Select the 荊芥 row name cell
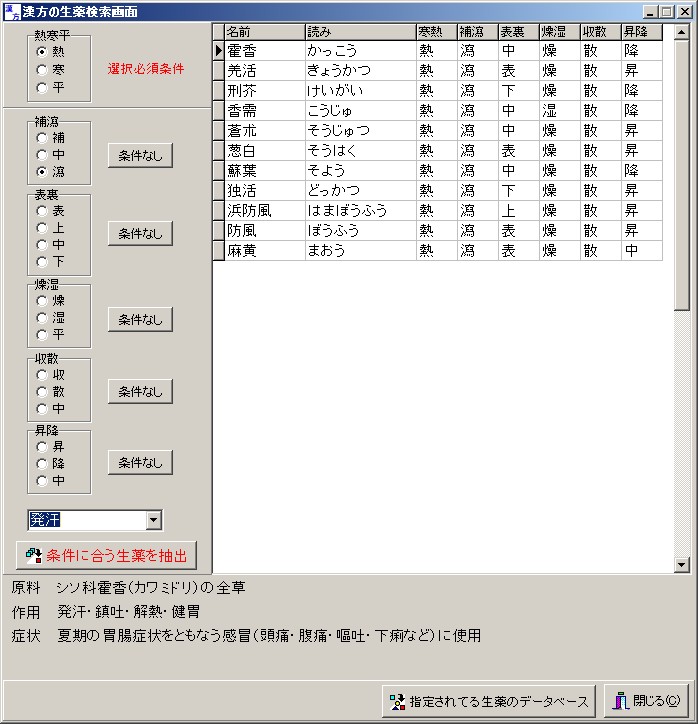 tap(265, 90)
